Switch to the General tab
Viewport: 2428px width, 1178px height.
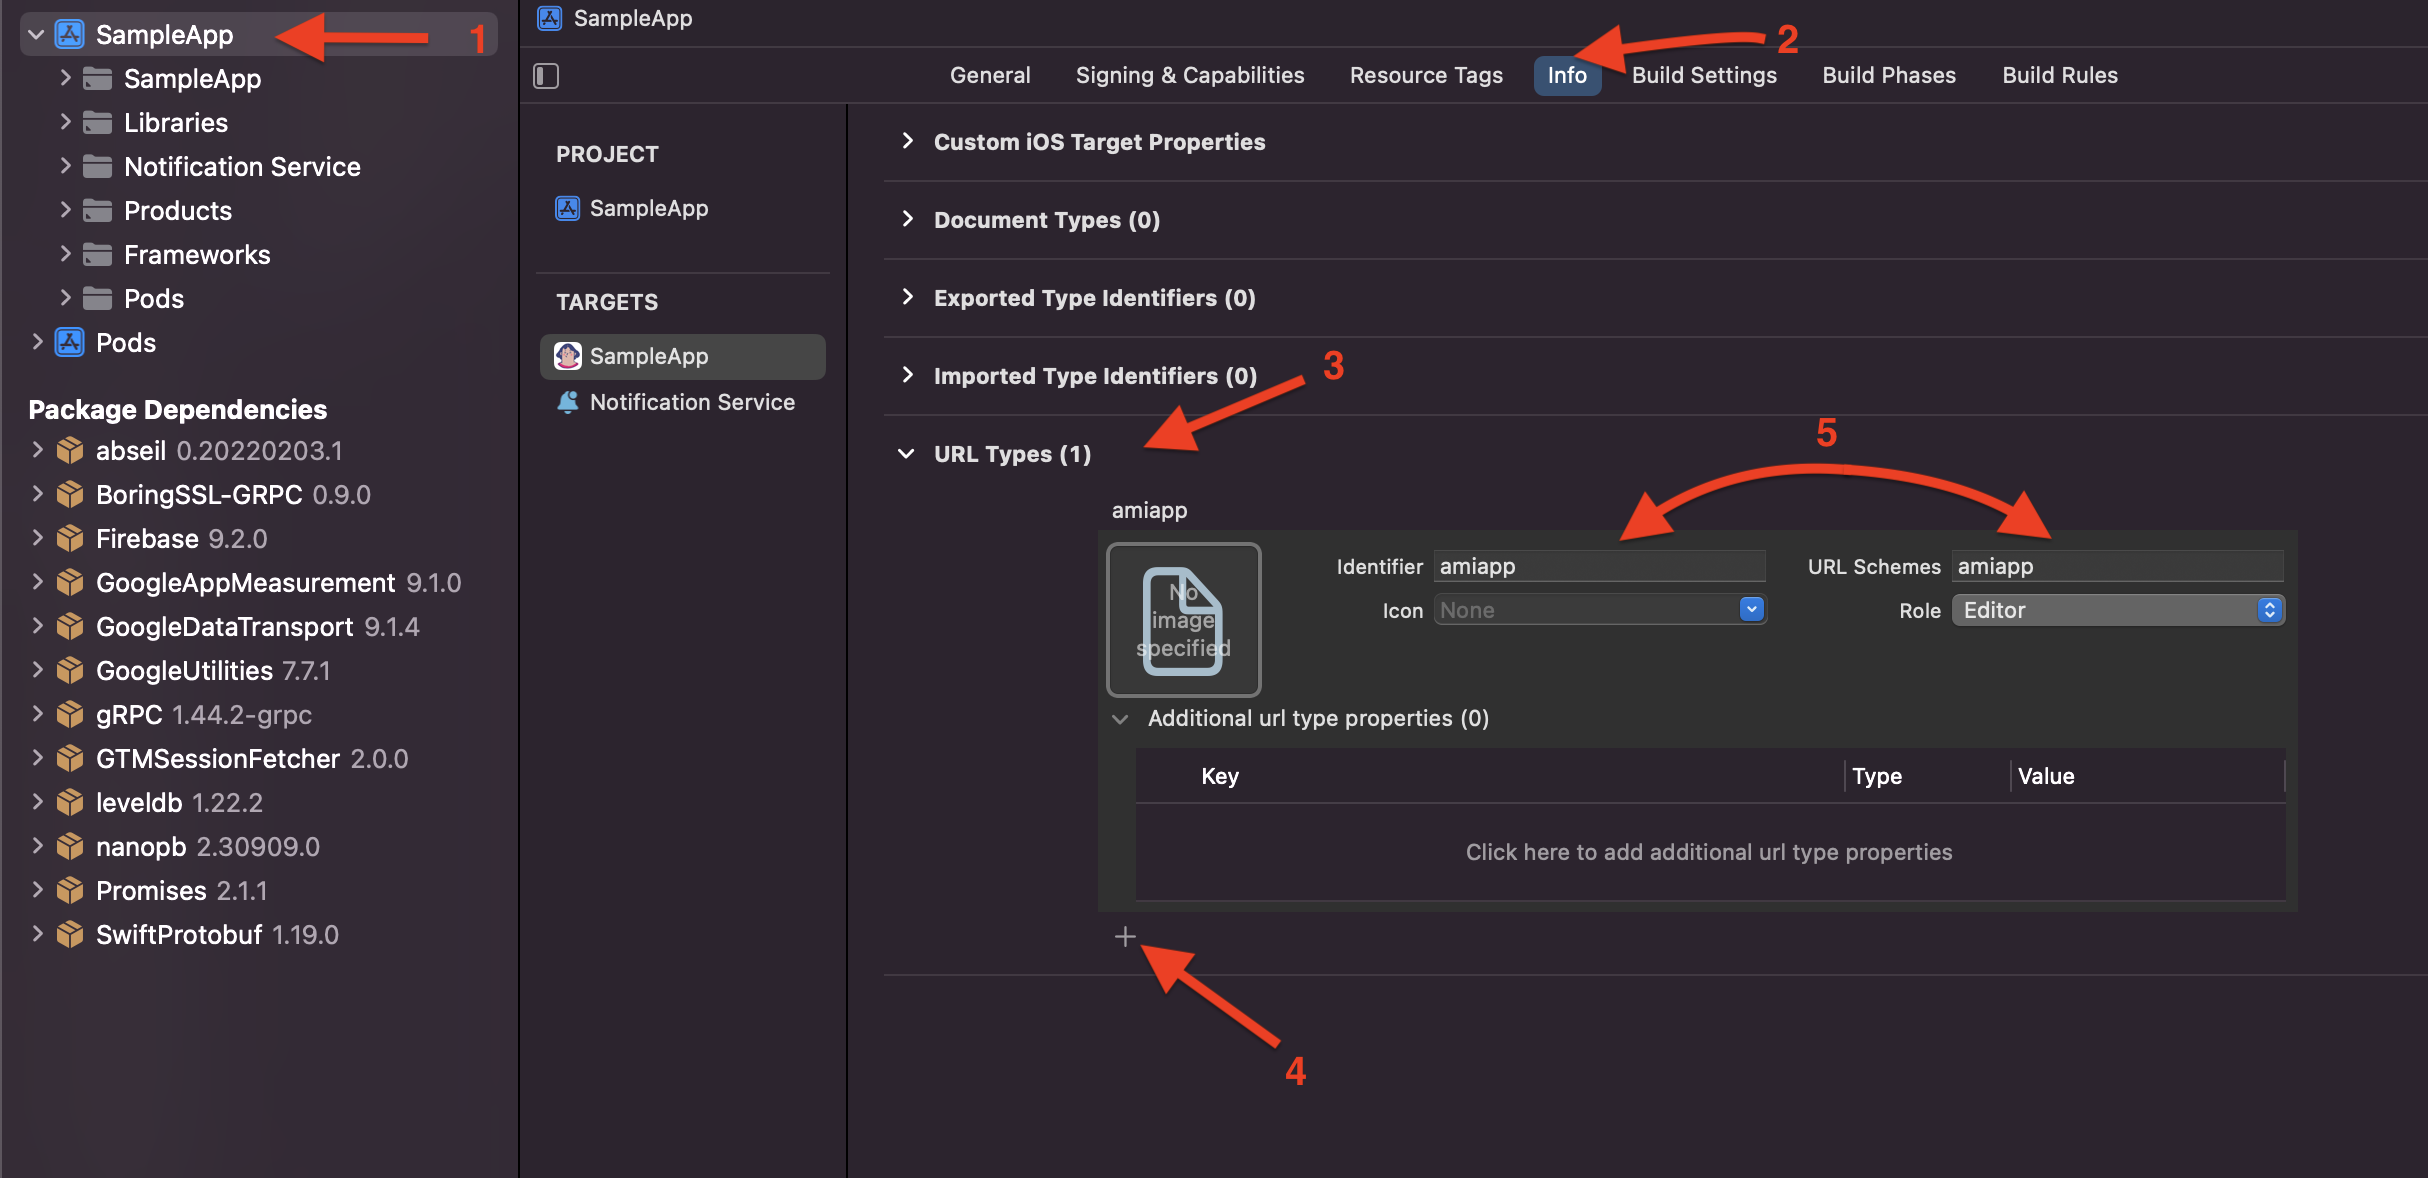990,76
